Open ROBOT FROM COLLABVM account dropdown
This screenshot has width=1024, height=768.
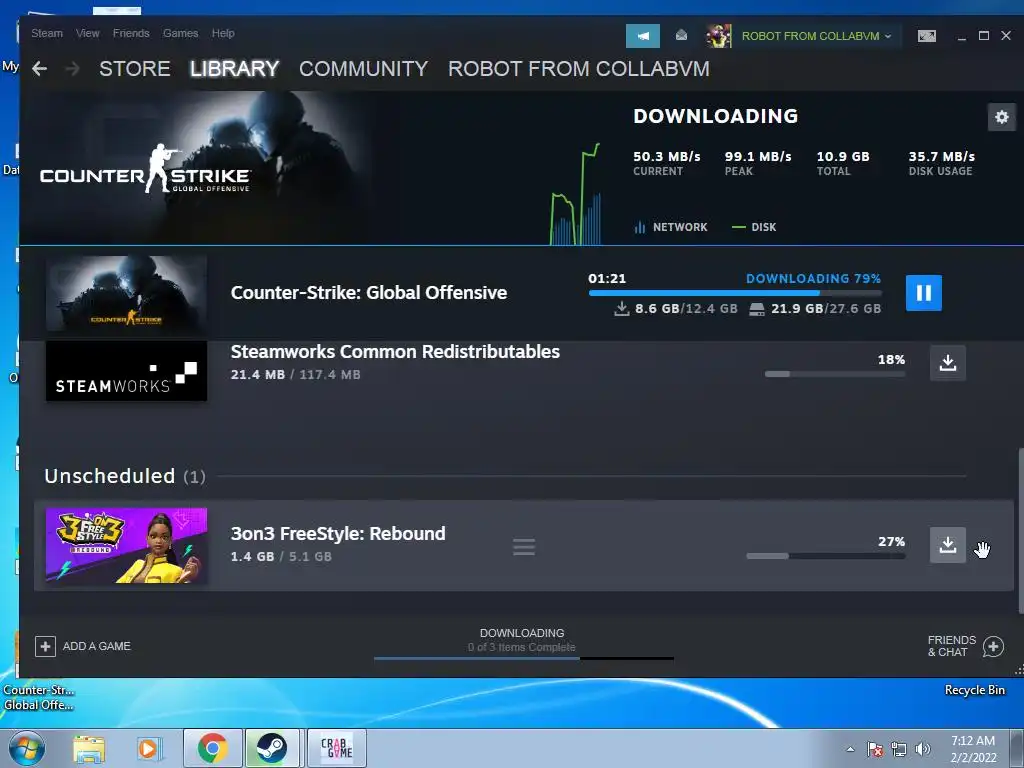[816, 36]
